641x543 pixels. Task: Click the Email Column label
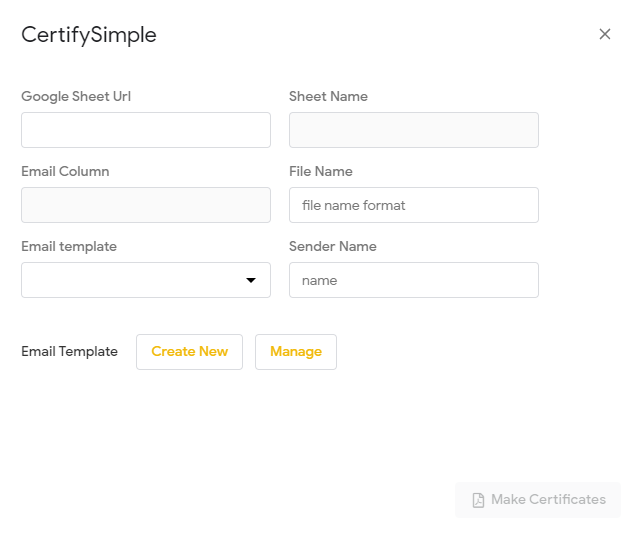65,172
